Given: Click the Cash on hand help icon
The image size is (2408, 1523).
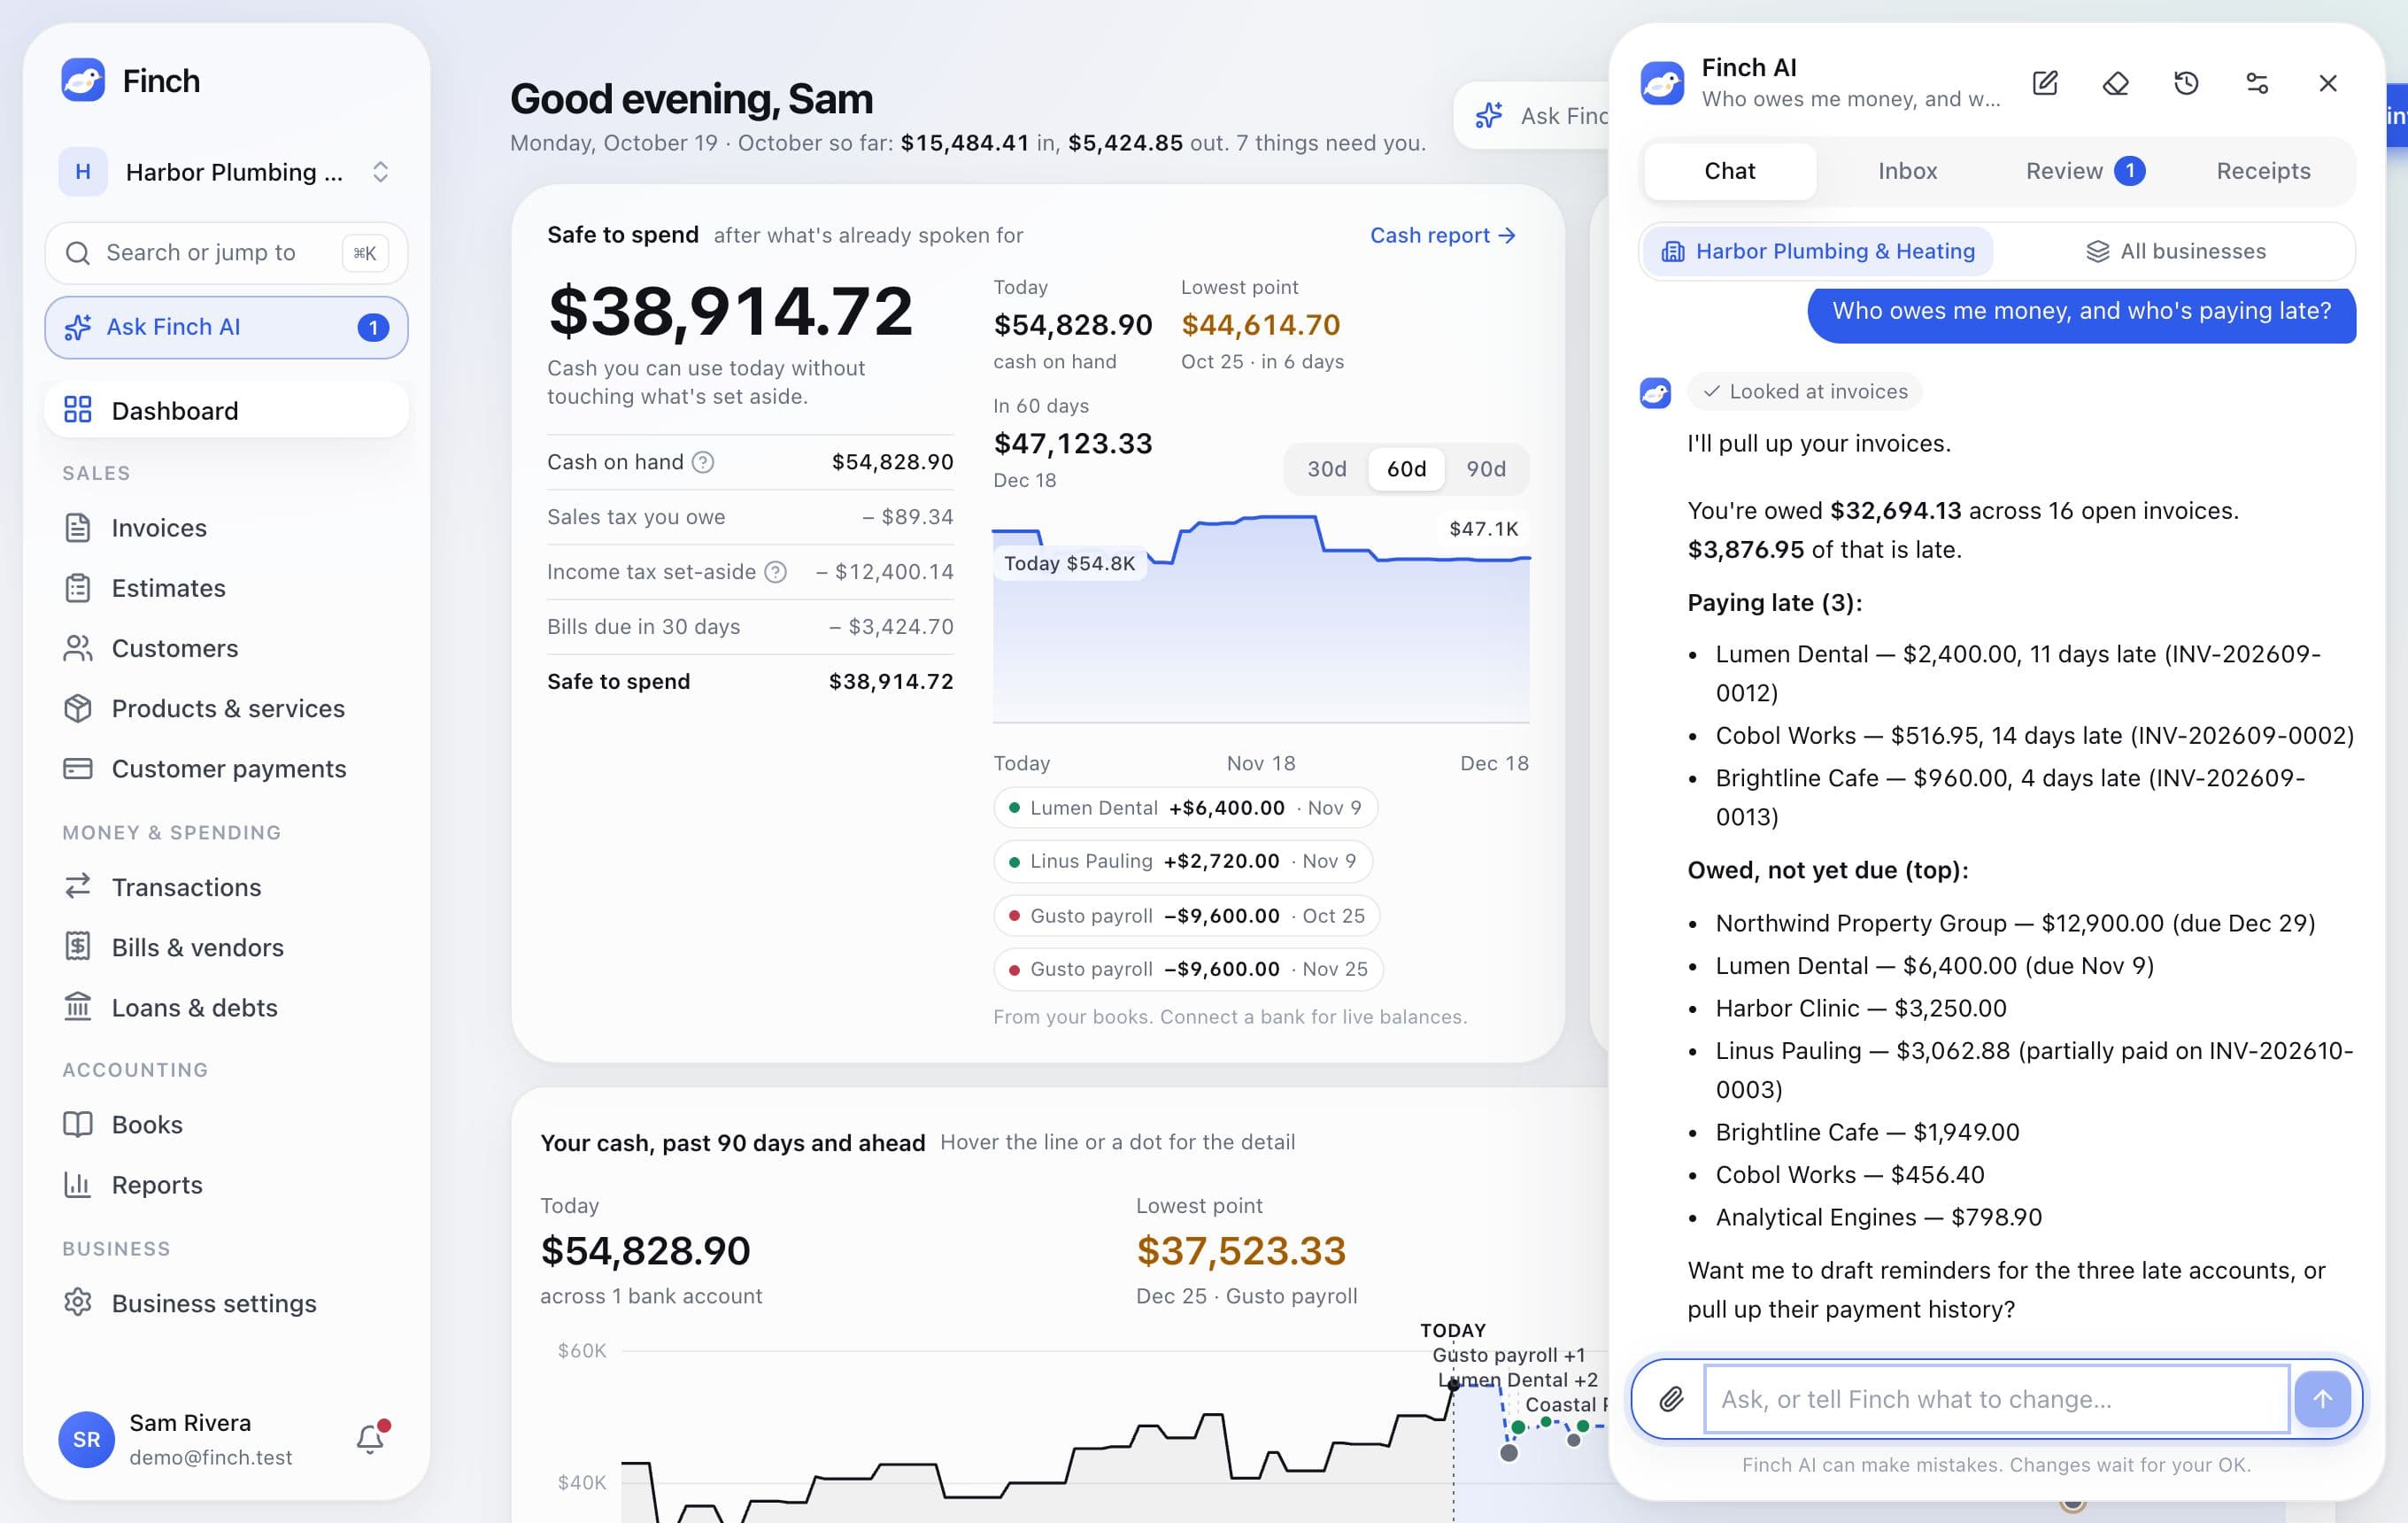Looking at the screenshot, I should click(x=703, y=462).
